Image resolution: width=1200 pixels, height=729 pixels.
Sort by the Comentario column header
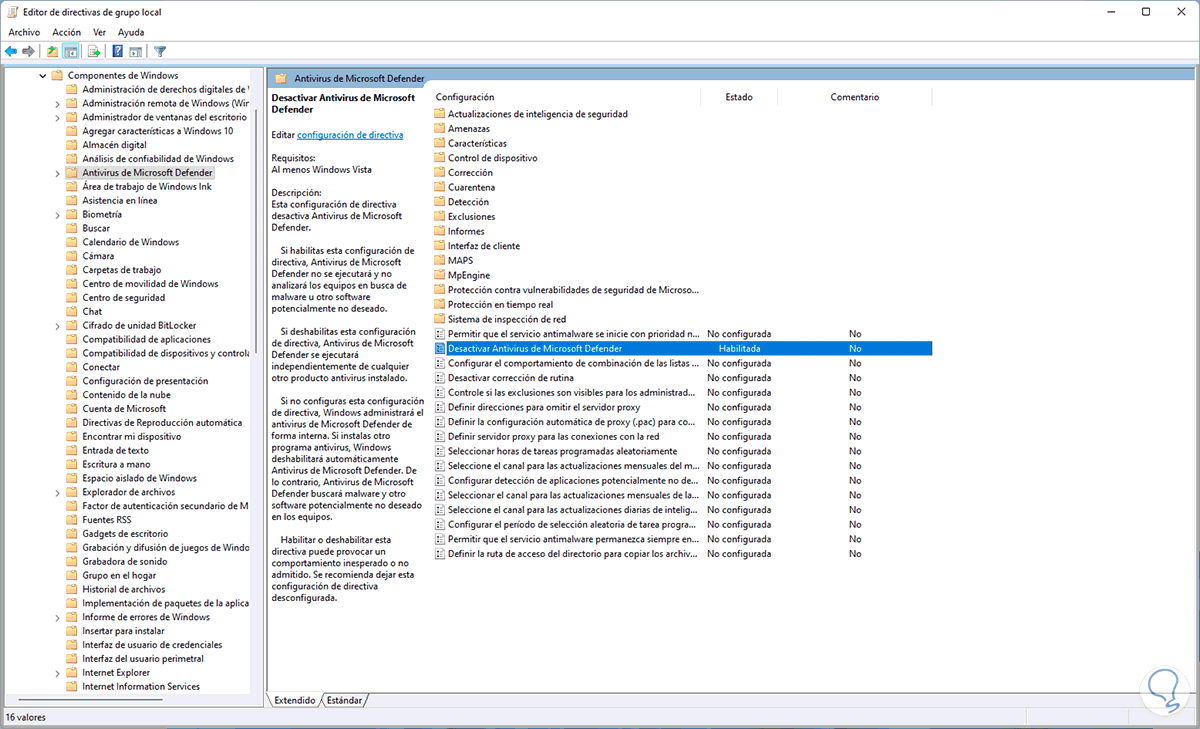coord(854,97)
